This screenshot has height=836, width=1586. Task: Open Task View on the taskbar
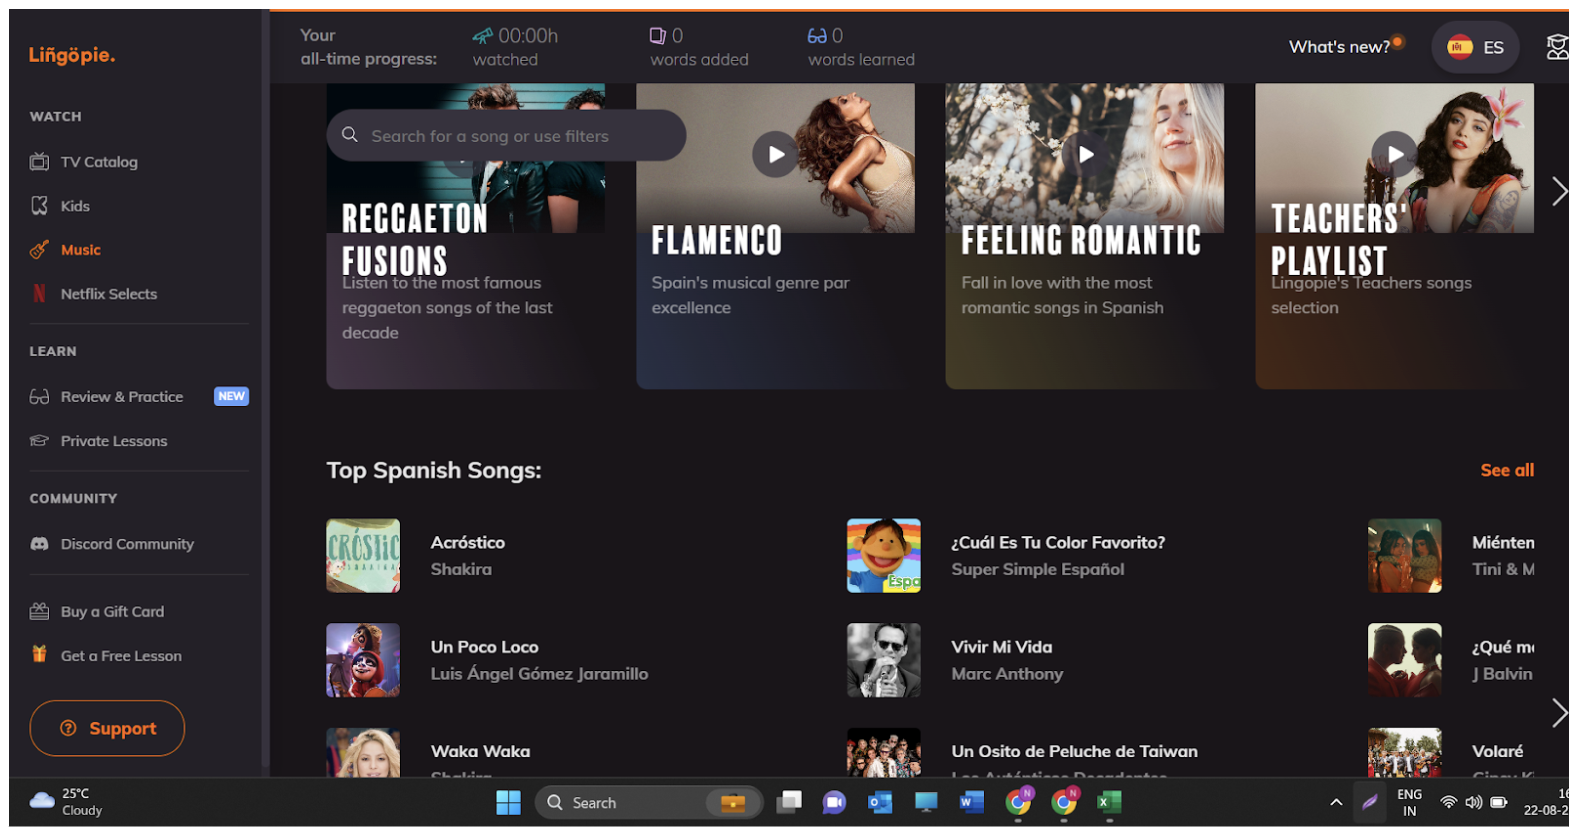pos(789,802)
